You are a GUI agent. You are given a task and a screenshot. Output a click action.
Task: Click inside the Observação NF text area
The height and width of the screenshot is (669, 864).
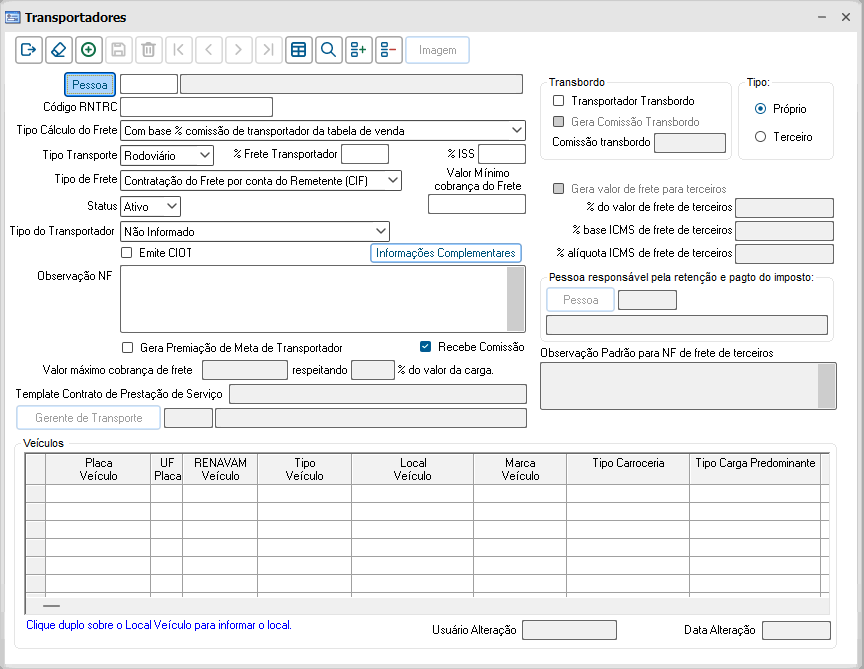pos(313,299)
